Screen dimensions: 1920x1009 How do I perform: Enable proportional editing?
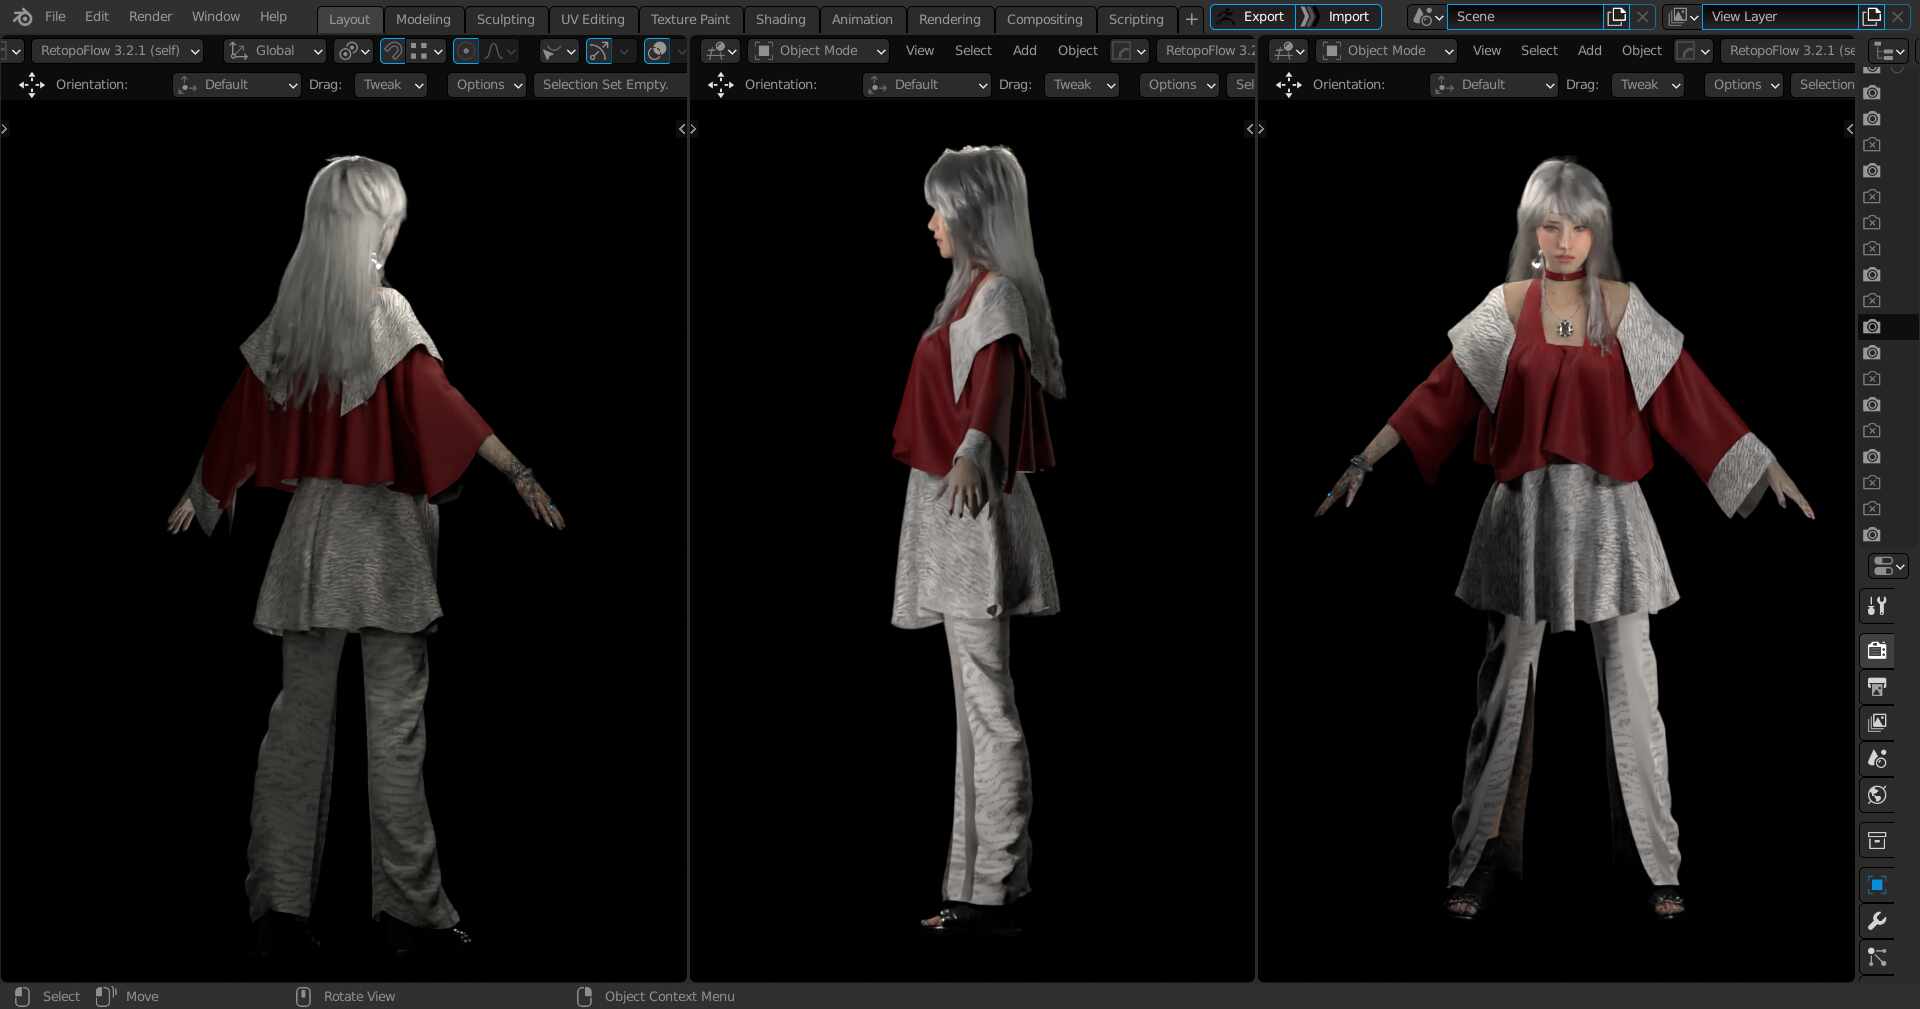click(465, 51)
